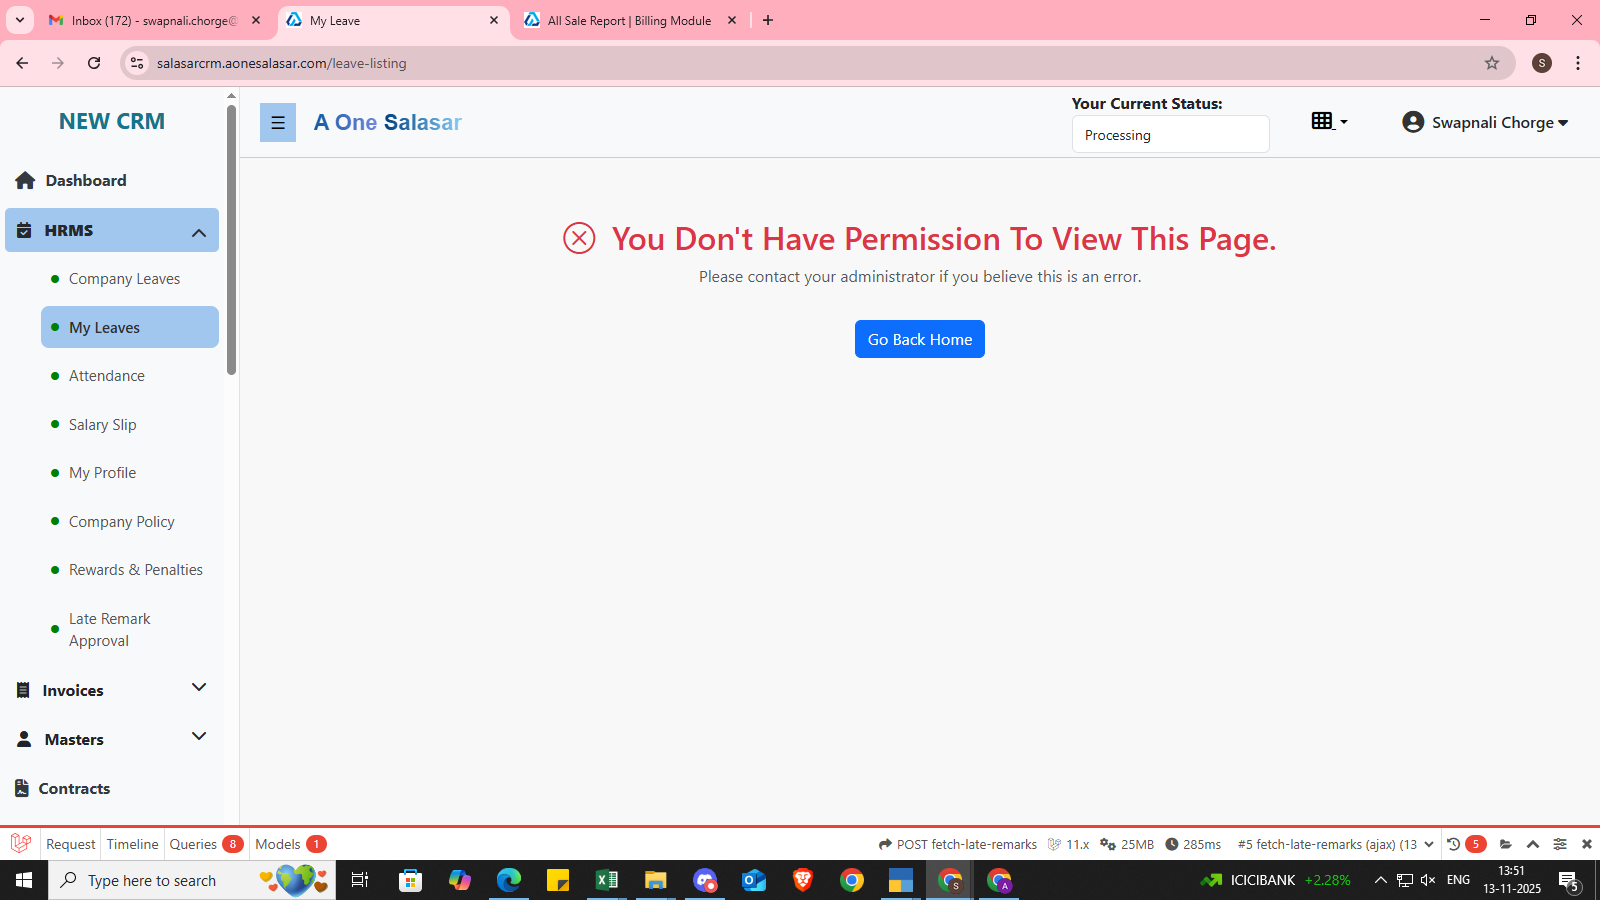Open the Queries debugbar tab
The height and width of the screenshot is (900, 1600).
coord(194,844)
